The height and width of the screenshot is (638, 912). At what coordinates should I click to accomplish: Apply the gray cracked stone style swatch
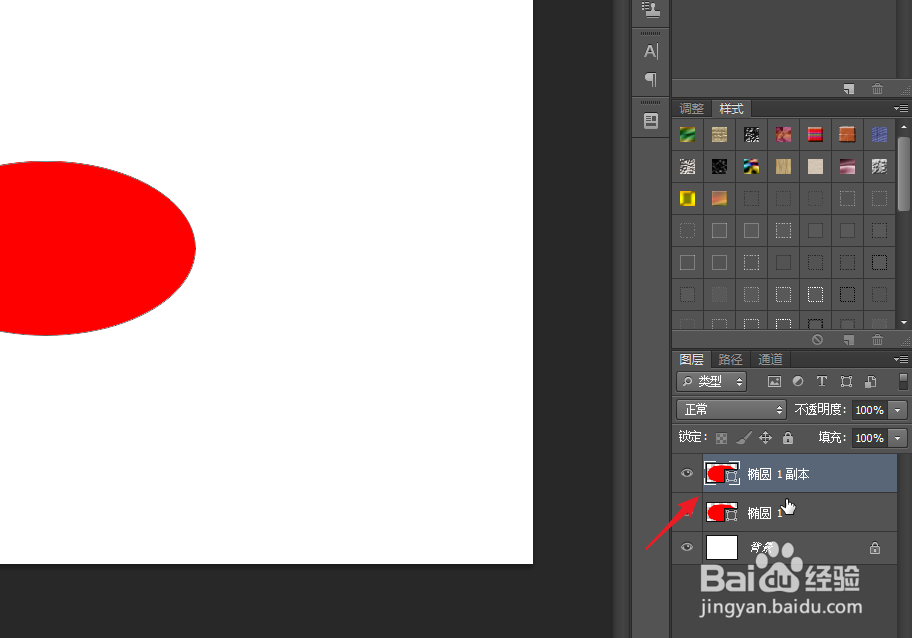tap(879, 167)
